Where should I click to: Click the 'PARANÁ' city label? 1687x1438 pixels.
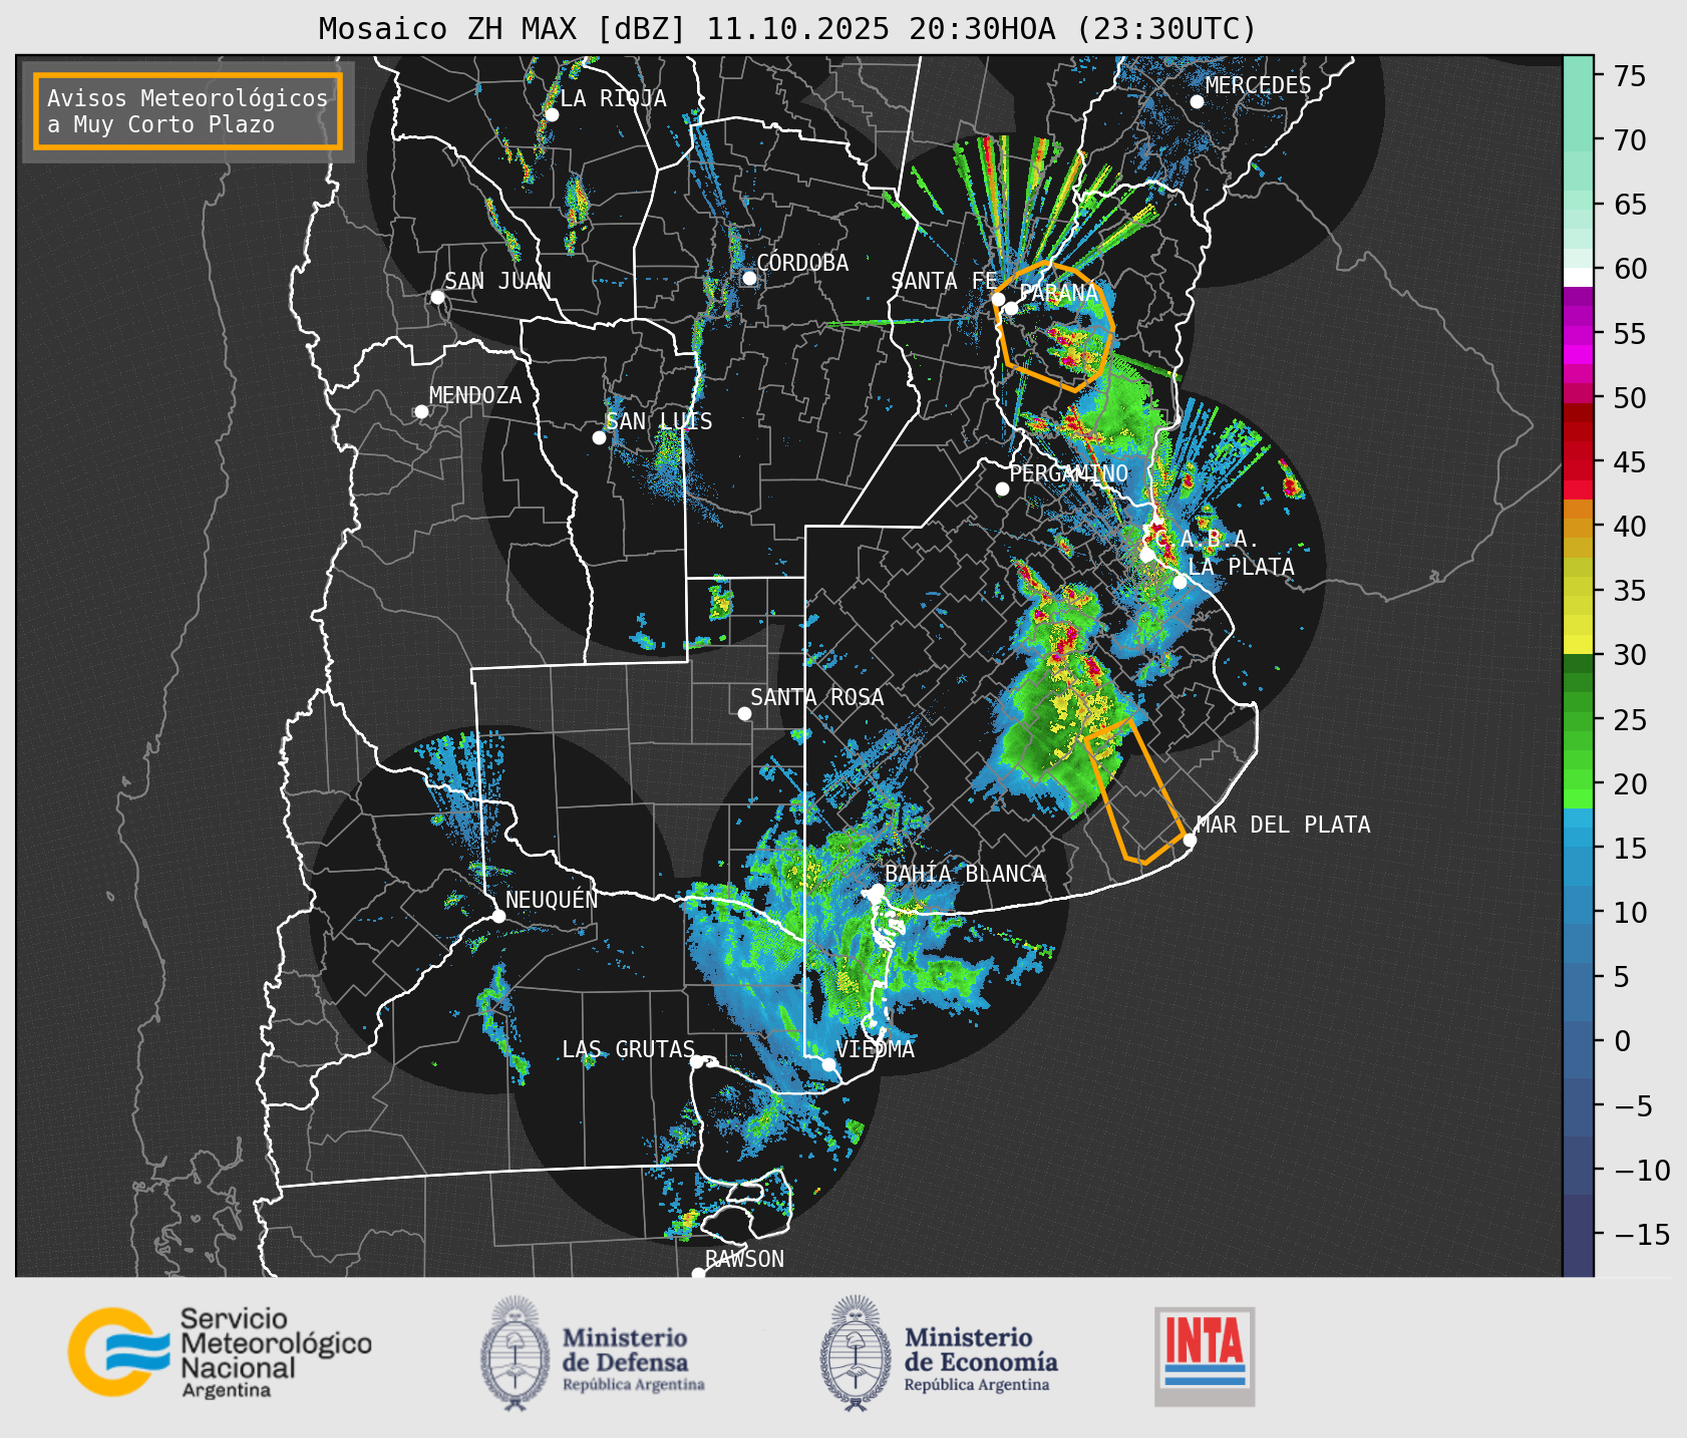1058,293
